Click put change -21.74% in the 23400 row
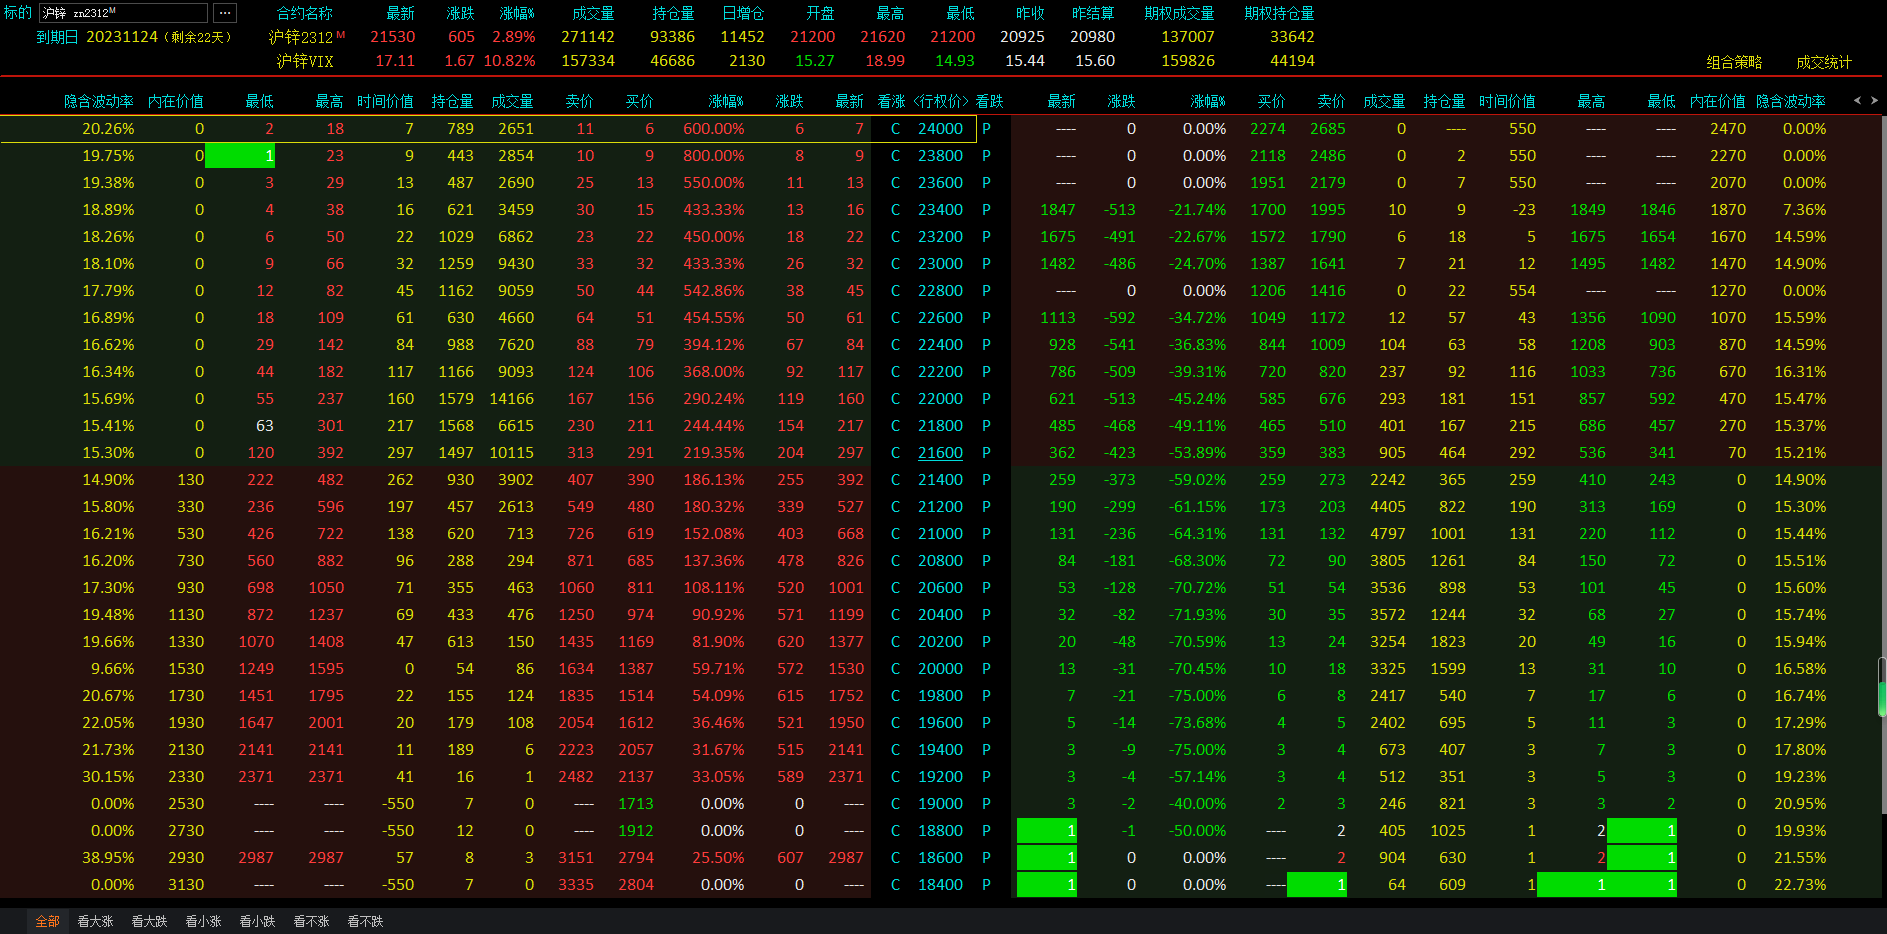This screenshot has height=934, width=1887. (x=1197, y=210)
